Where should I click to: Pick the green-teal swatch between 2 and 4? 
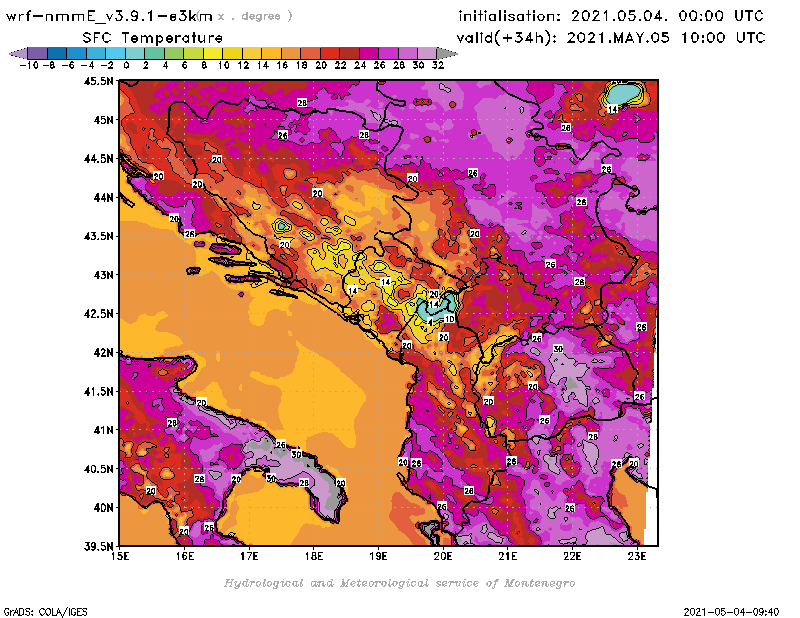155,53
